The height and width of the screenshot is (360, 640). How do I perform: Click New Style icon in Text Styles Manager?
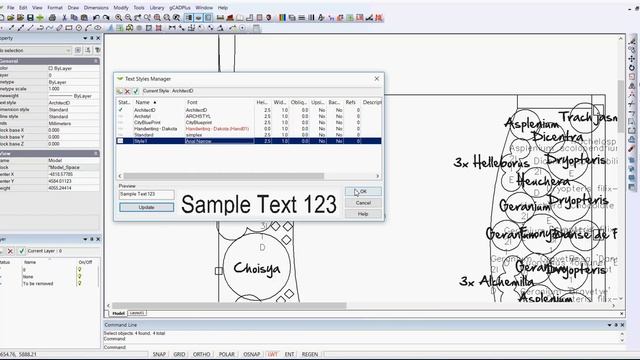point(120,91)
